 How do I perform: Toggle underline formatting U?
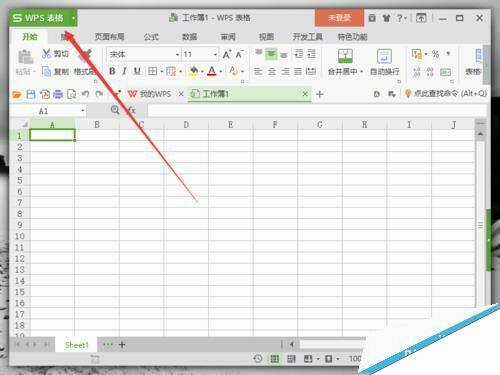tap(137, 71)
